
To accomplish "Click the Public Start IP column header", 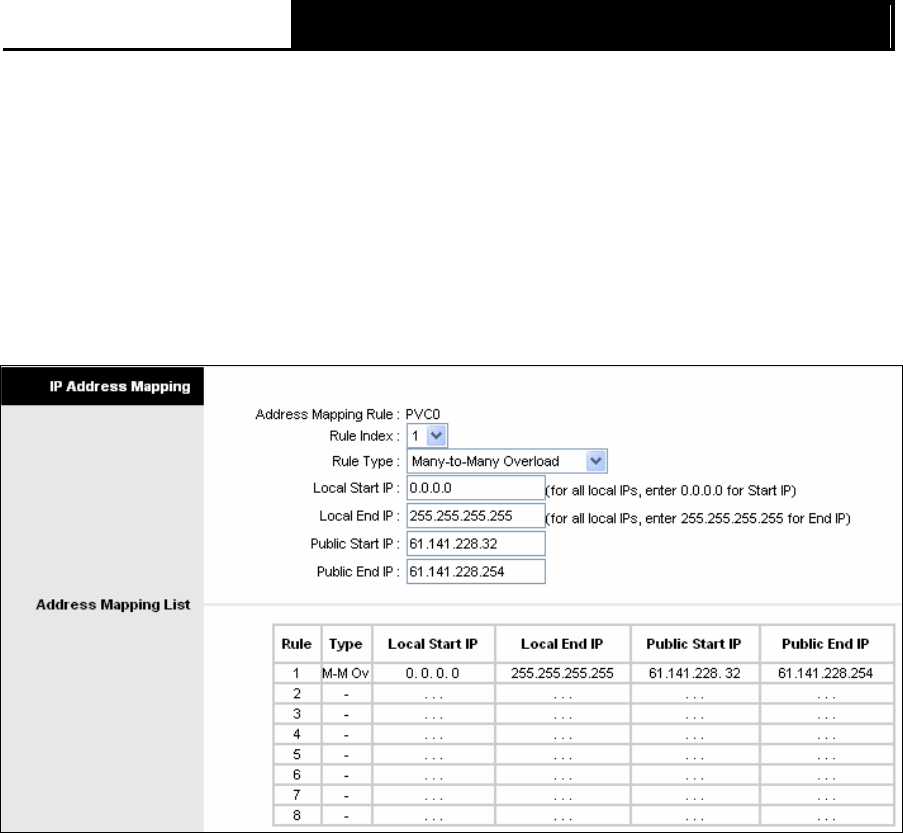I will [694, 644].
